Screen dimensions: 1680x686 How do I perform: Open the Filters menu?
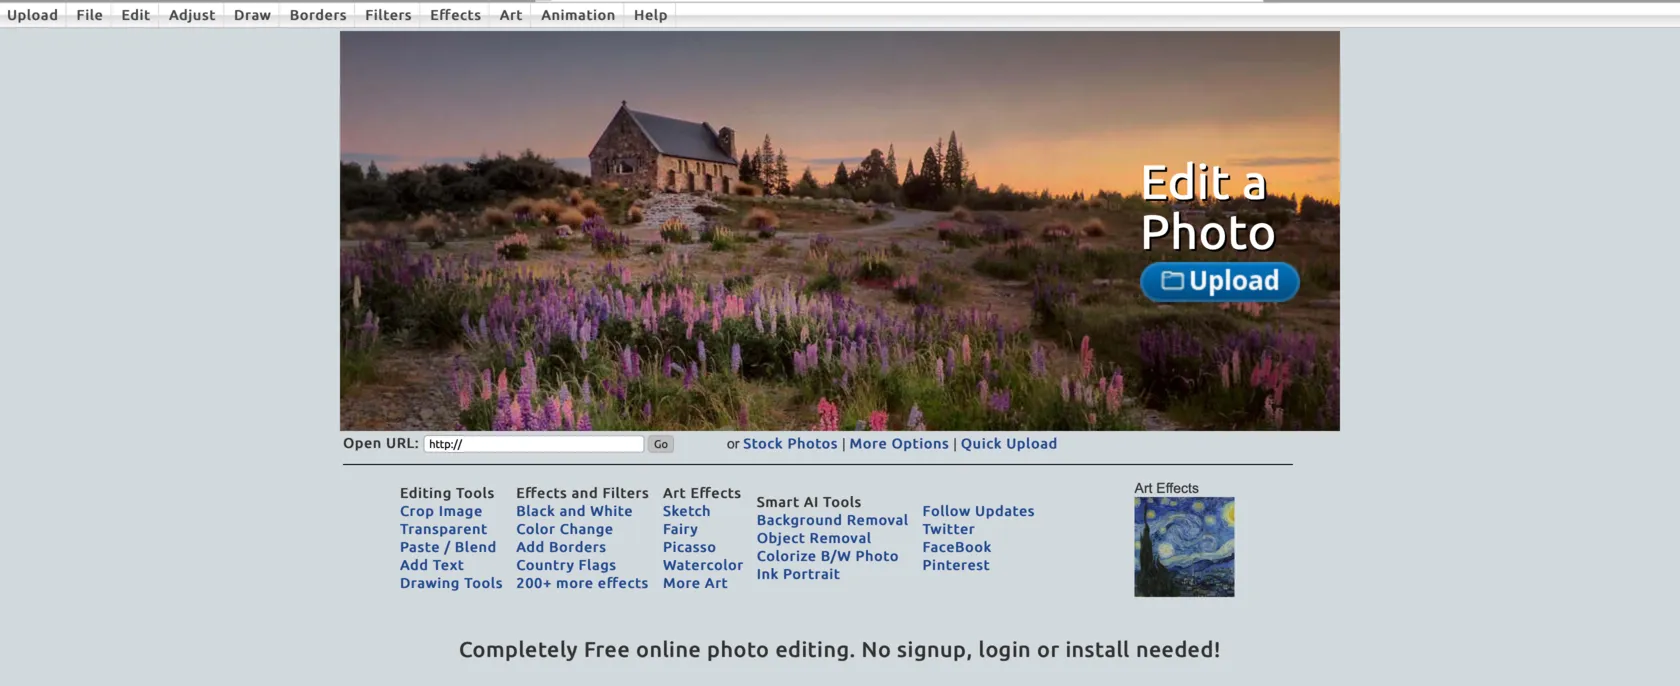pos(388,15)
